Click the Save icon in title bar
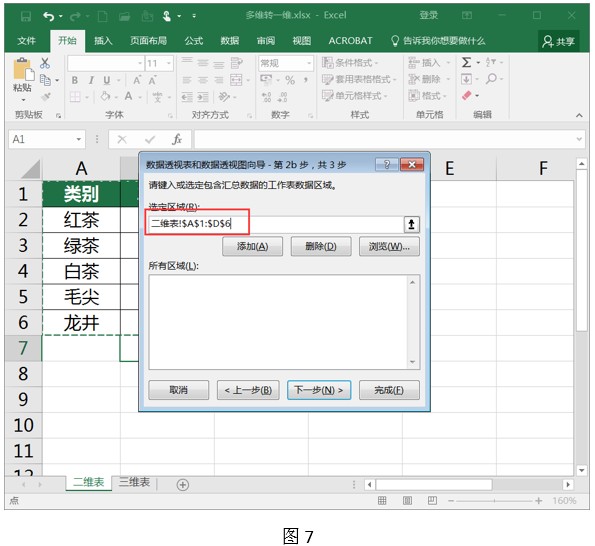 point(26,16)
